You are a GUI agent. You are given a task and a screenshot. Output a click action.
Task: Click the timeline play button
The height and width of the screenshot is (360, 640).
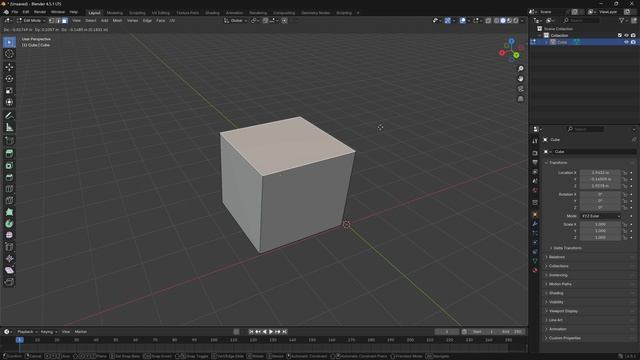click(x=271, y=332)
